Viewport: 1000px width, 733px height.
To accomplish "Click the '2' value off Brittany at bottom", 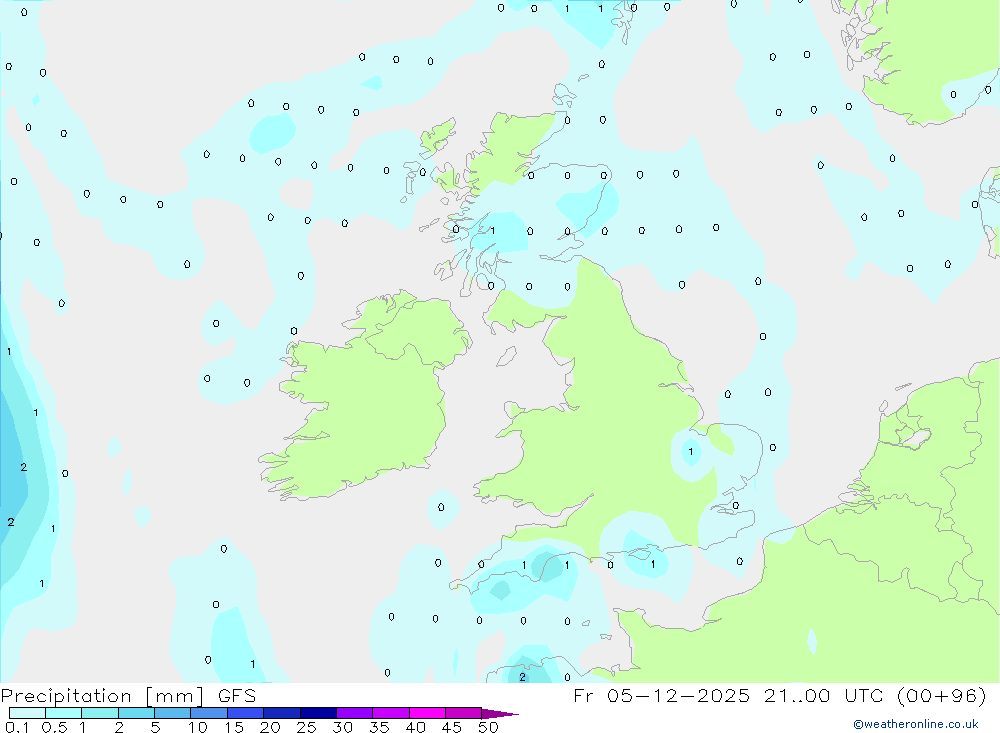I will point(522,677).
